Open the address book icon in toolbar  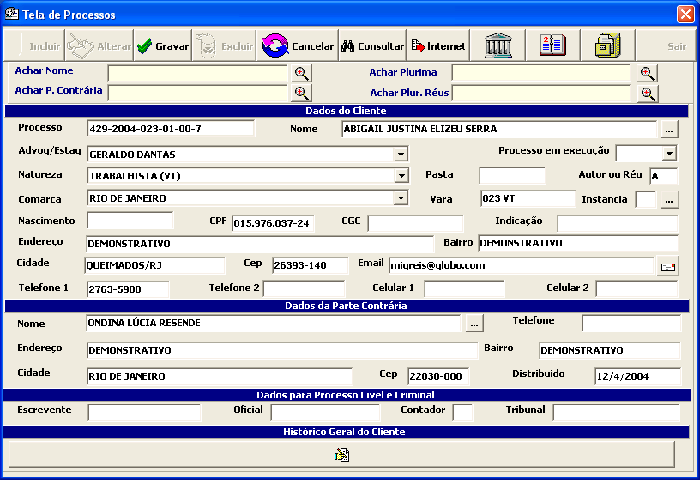pos(552,46)
